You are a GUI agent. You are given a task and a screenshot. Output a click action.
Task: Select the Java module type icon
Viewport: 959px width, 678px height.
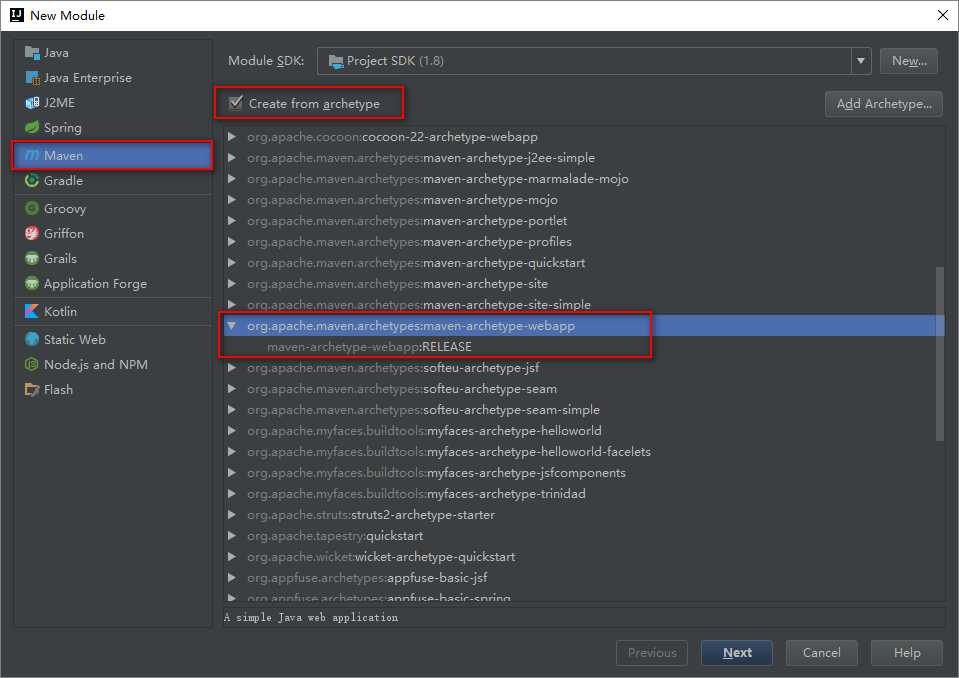point(32,53)
